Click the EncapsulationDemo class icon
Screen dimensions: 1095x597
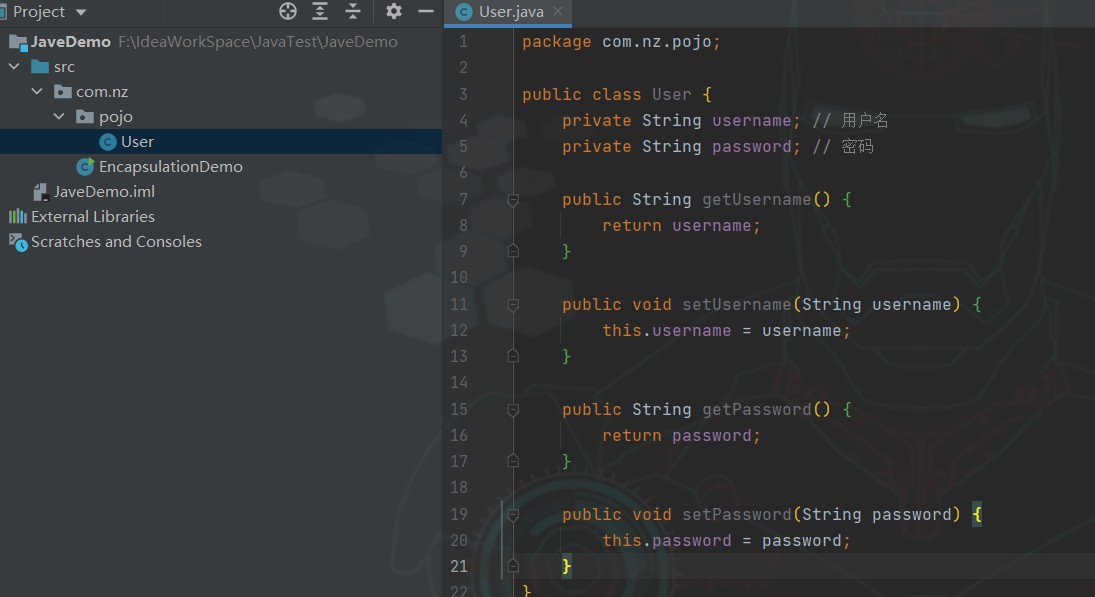click(86, 167)
